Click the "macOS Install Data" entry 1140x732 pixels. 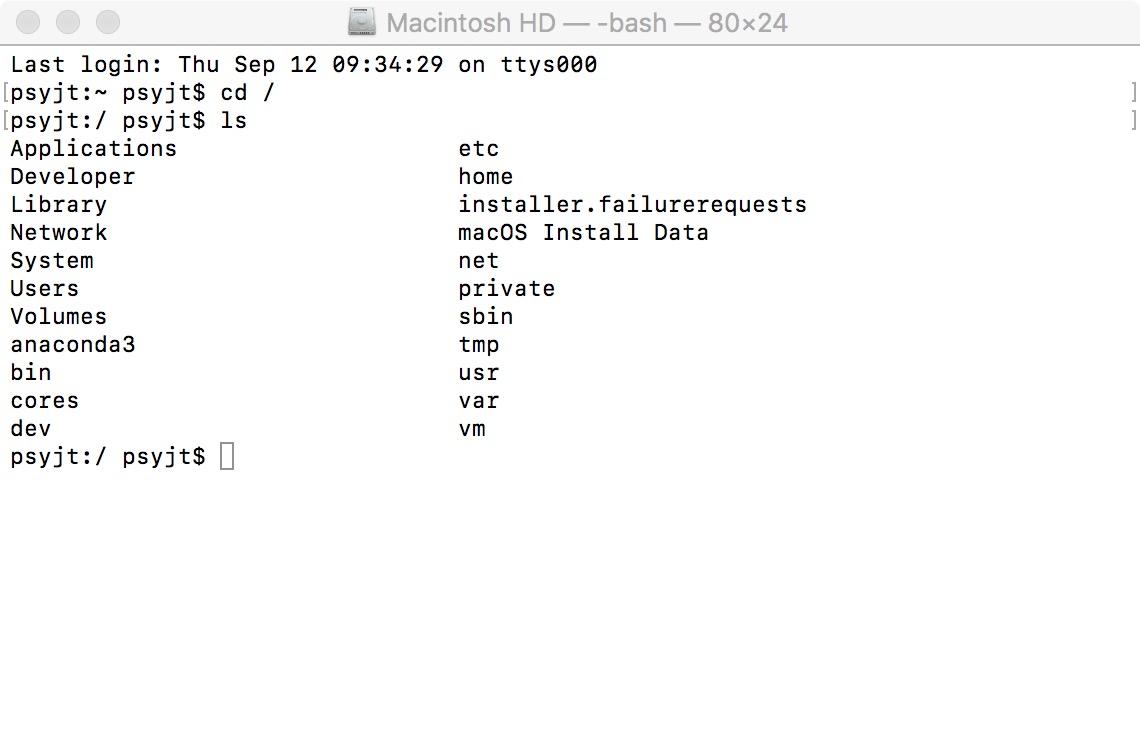pos(583,233)
